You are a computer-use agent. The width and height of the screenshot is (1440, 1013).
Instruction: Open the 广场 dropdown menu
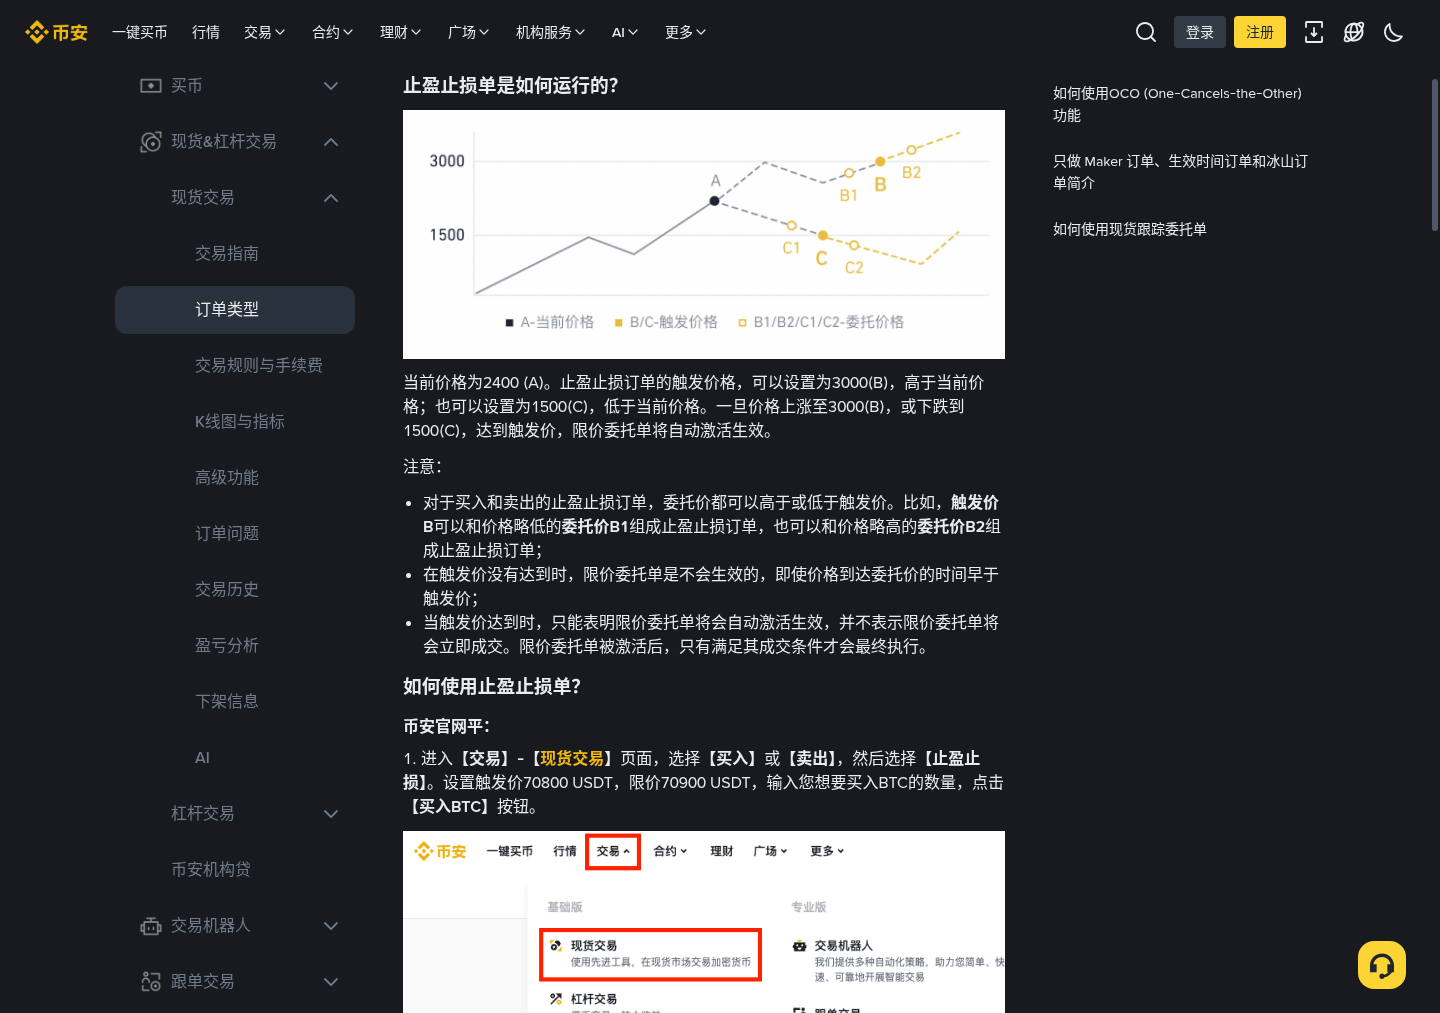469,32
